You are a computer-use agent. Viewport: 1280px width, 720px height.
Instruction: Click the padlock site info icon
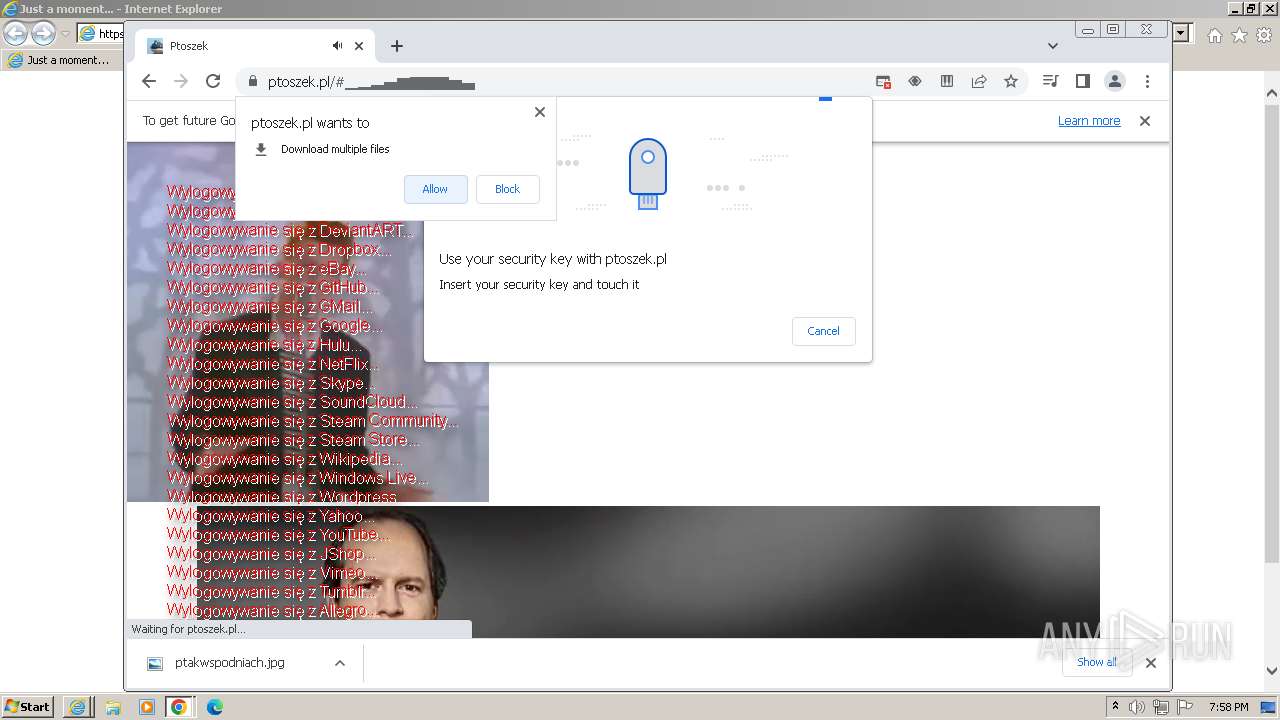coord(252,82)
